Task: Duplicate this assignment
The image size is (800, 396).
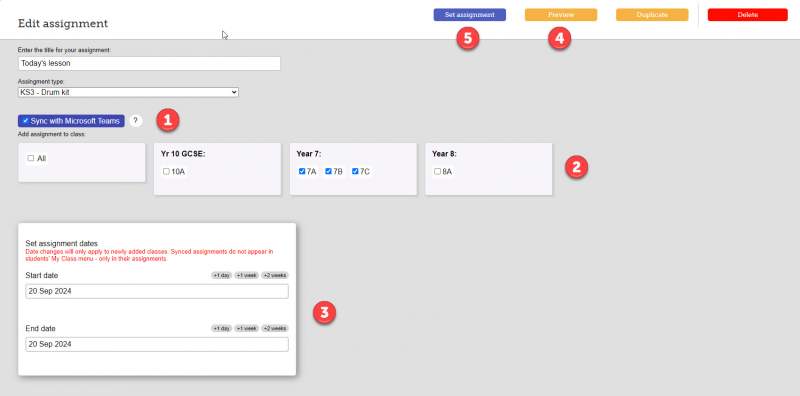Action: pyautogui.click(x=652, y=15)
